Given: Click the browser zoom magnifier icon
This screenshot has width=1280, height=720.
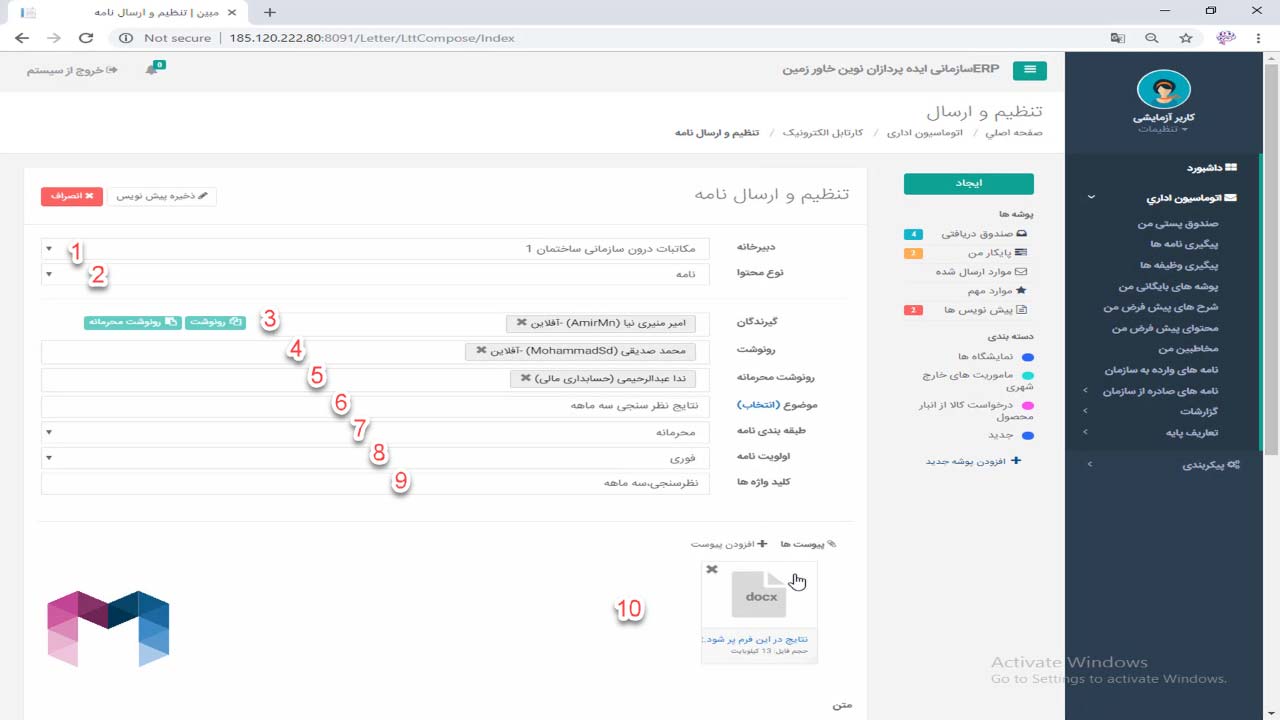Looking at the screenshot, I should (x=1152, y=38).
